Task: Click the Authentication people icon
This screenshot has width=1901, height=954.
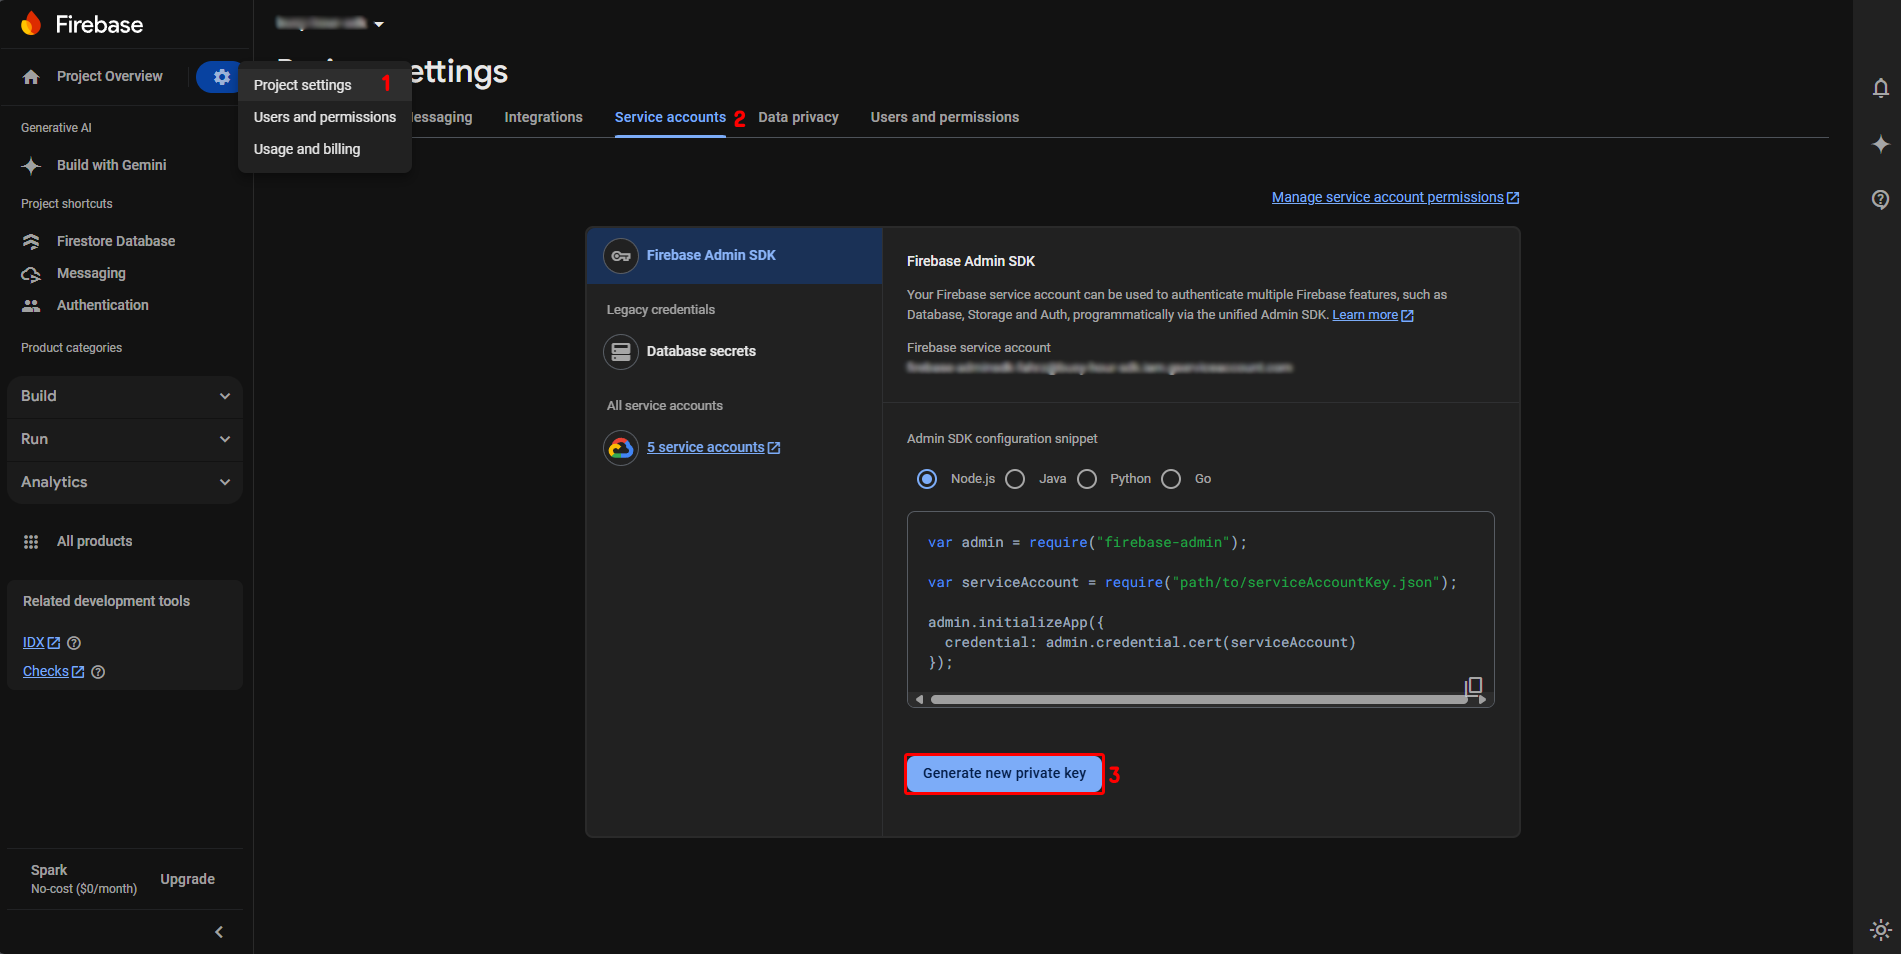Action: point(31,306)
